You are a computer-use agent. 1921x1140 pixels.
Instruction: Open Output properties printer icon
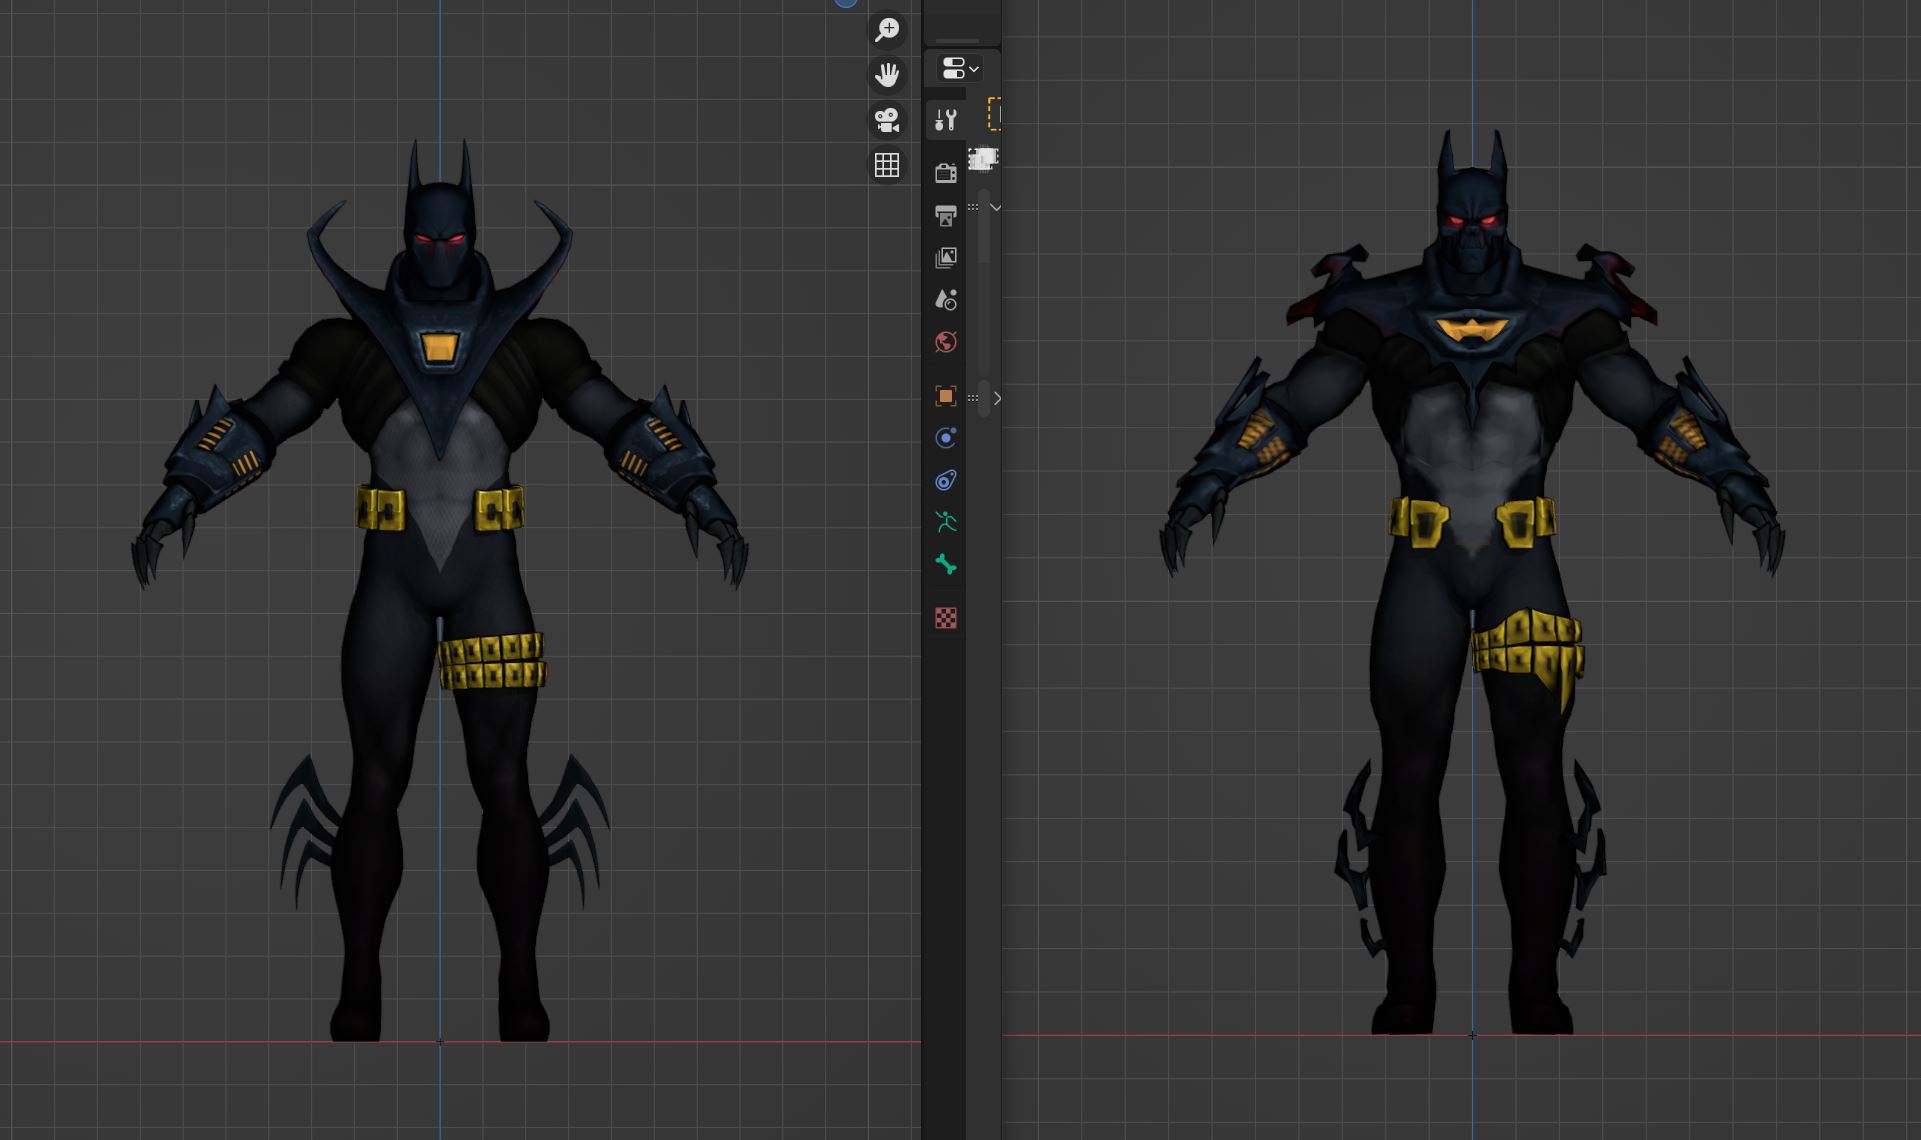pos(946,216)
